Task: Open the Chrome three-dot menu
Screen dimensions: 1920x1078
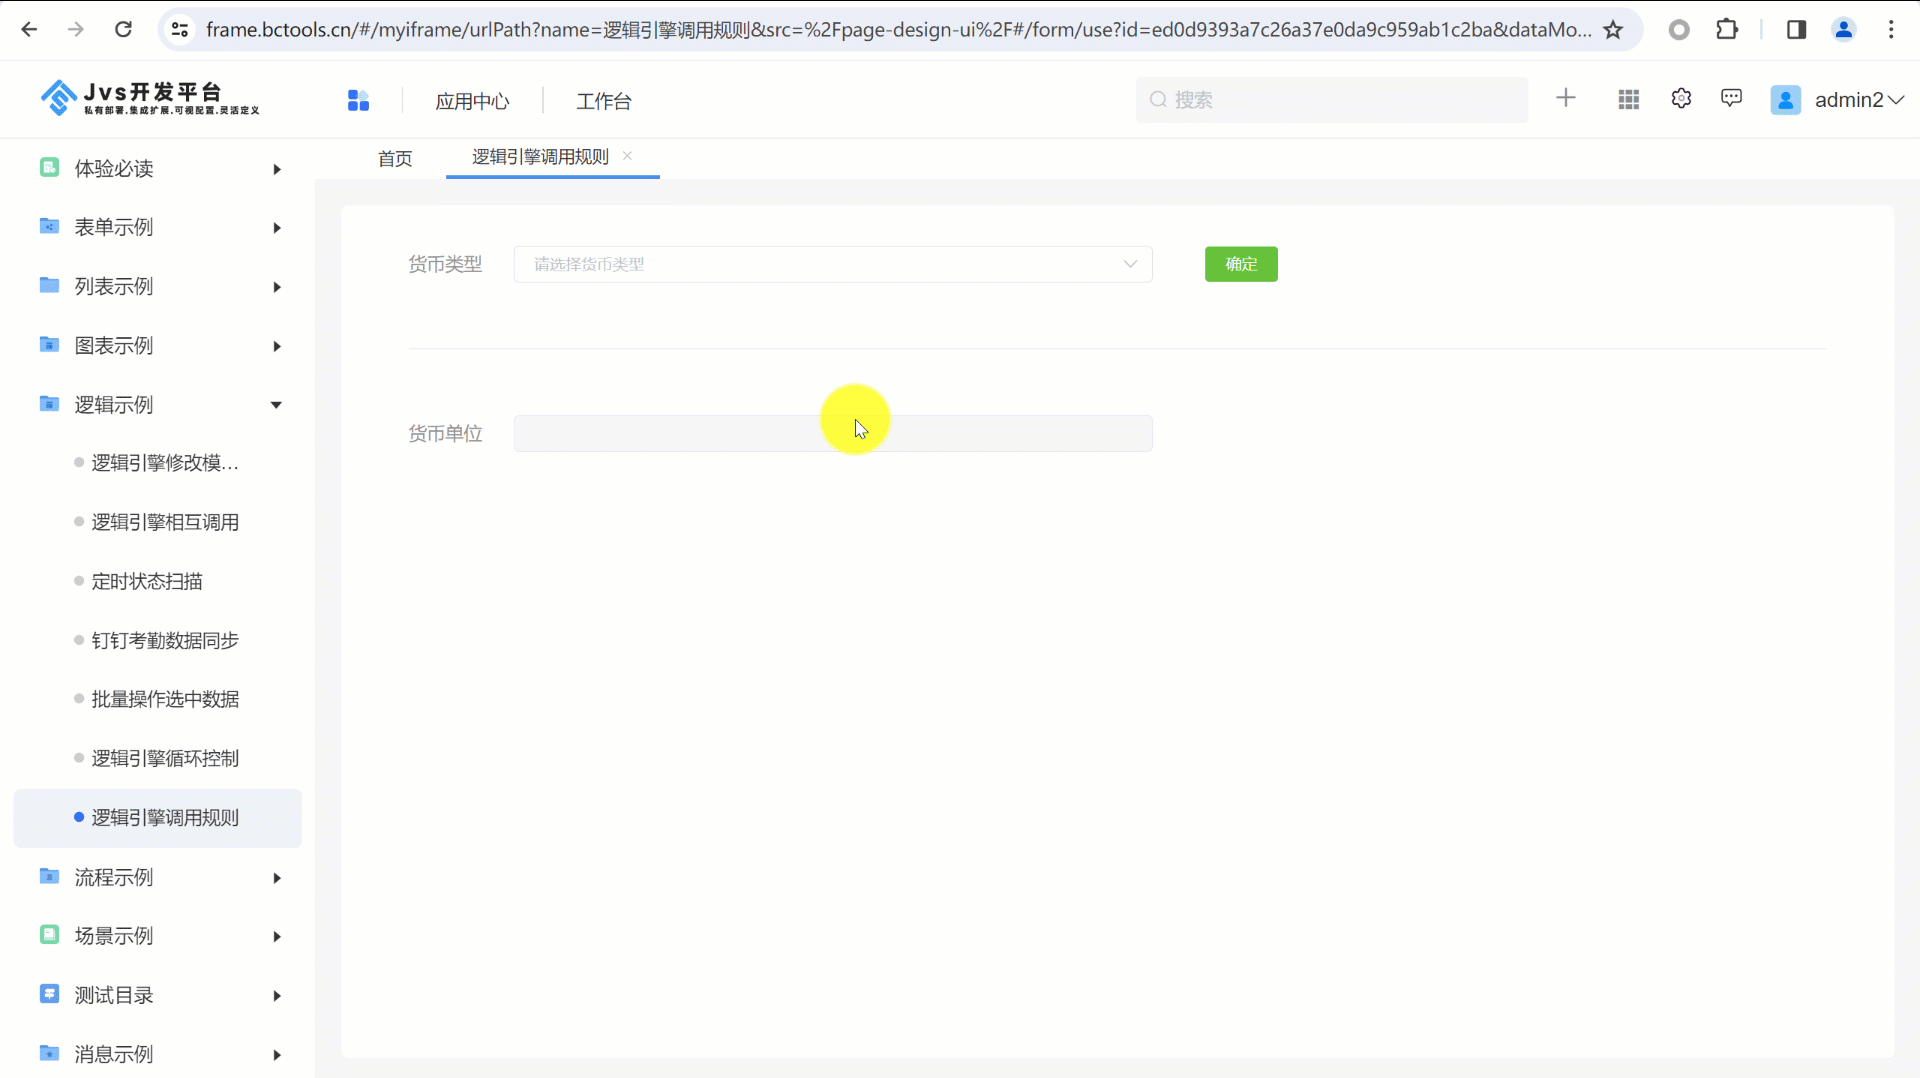Action: (x=1891, y=30)
